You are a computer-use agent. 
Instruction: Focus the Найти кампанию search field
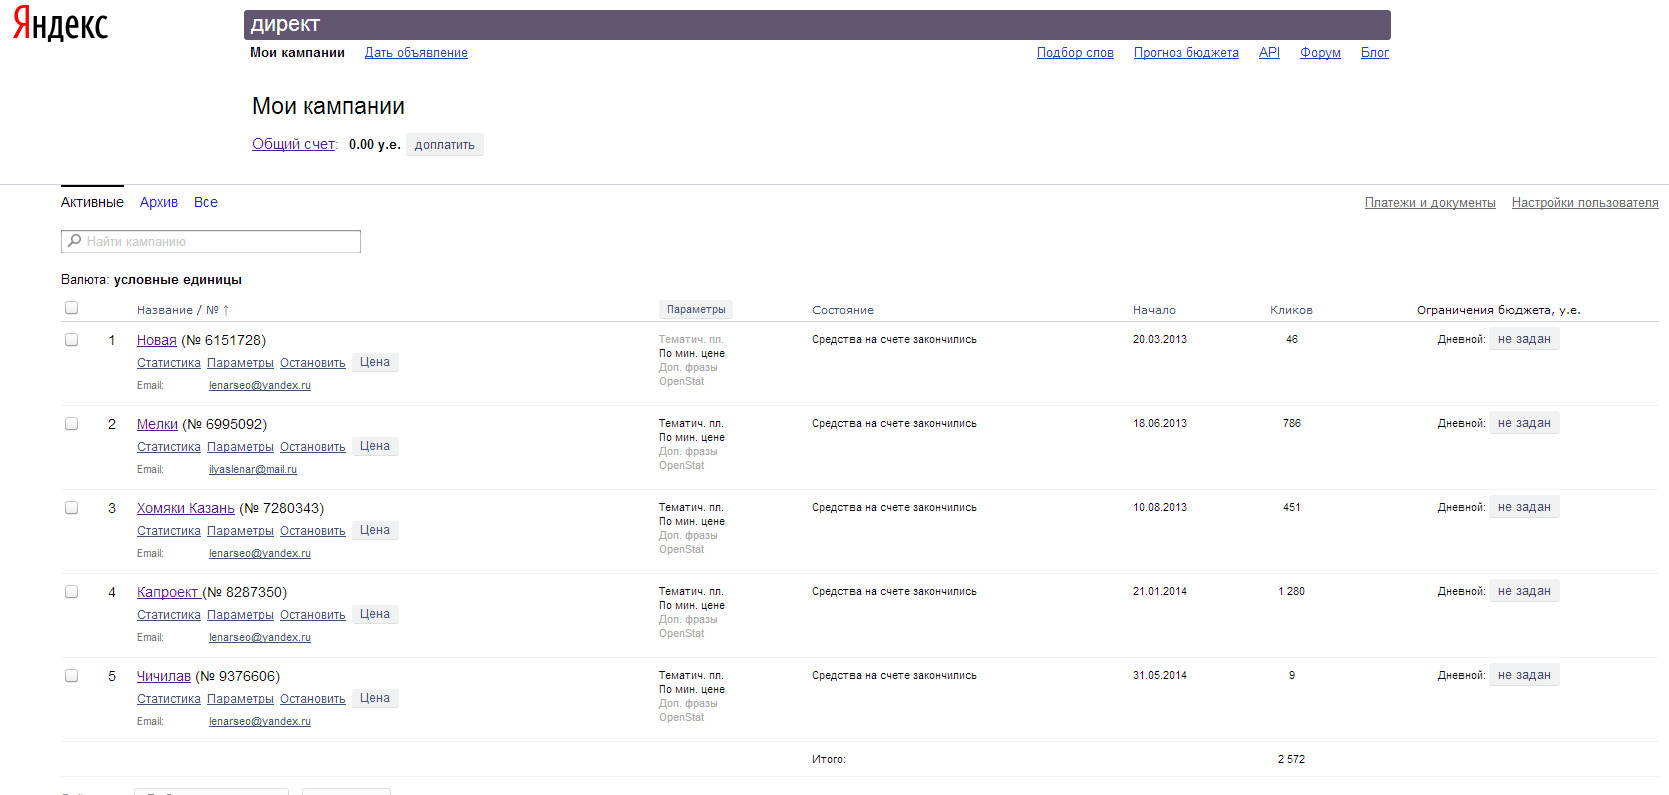(x=211, y=241)
